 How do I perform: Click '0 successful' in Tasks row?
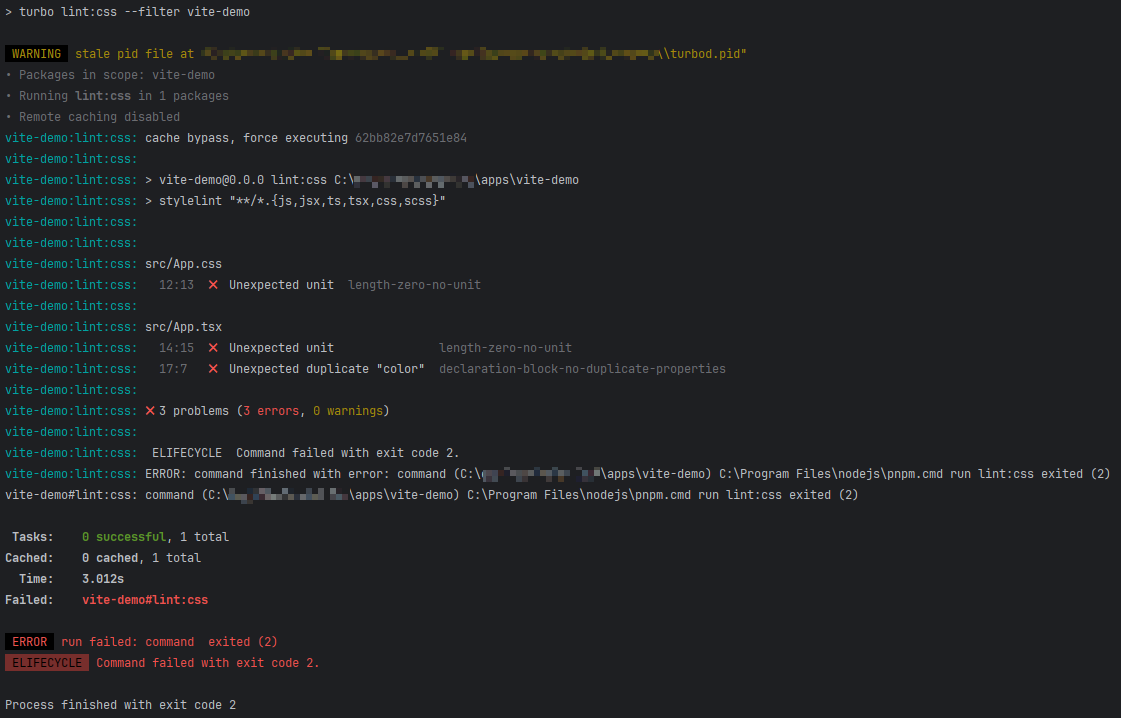tap(124, 537)
